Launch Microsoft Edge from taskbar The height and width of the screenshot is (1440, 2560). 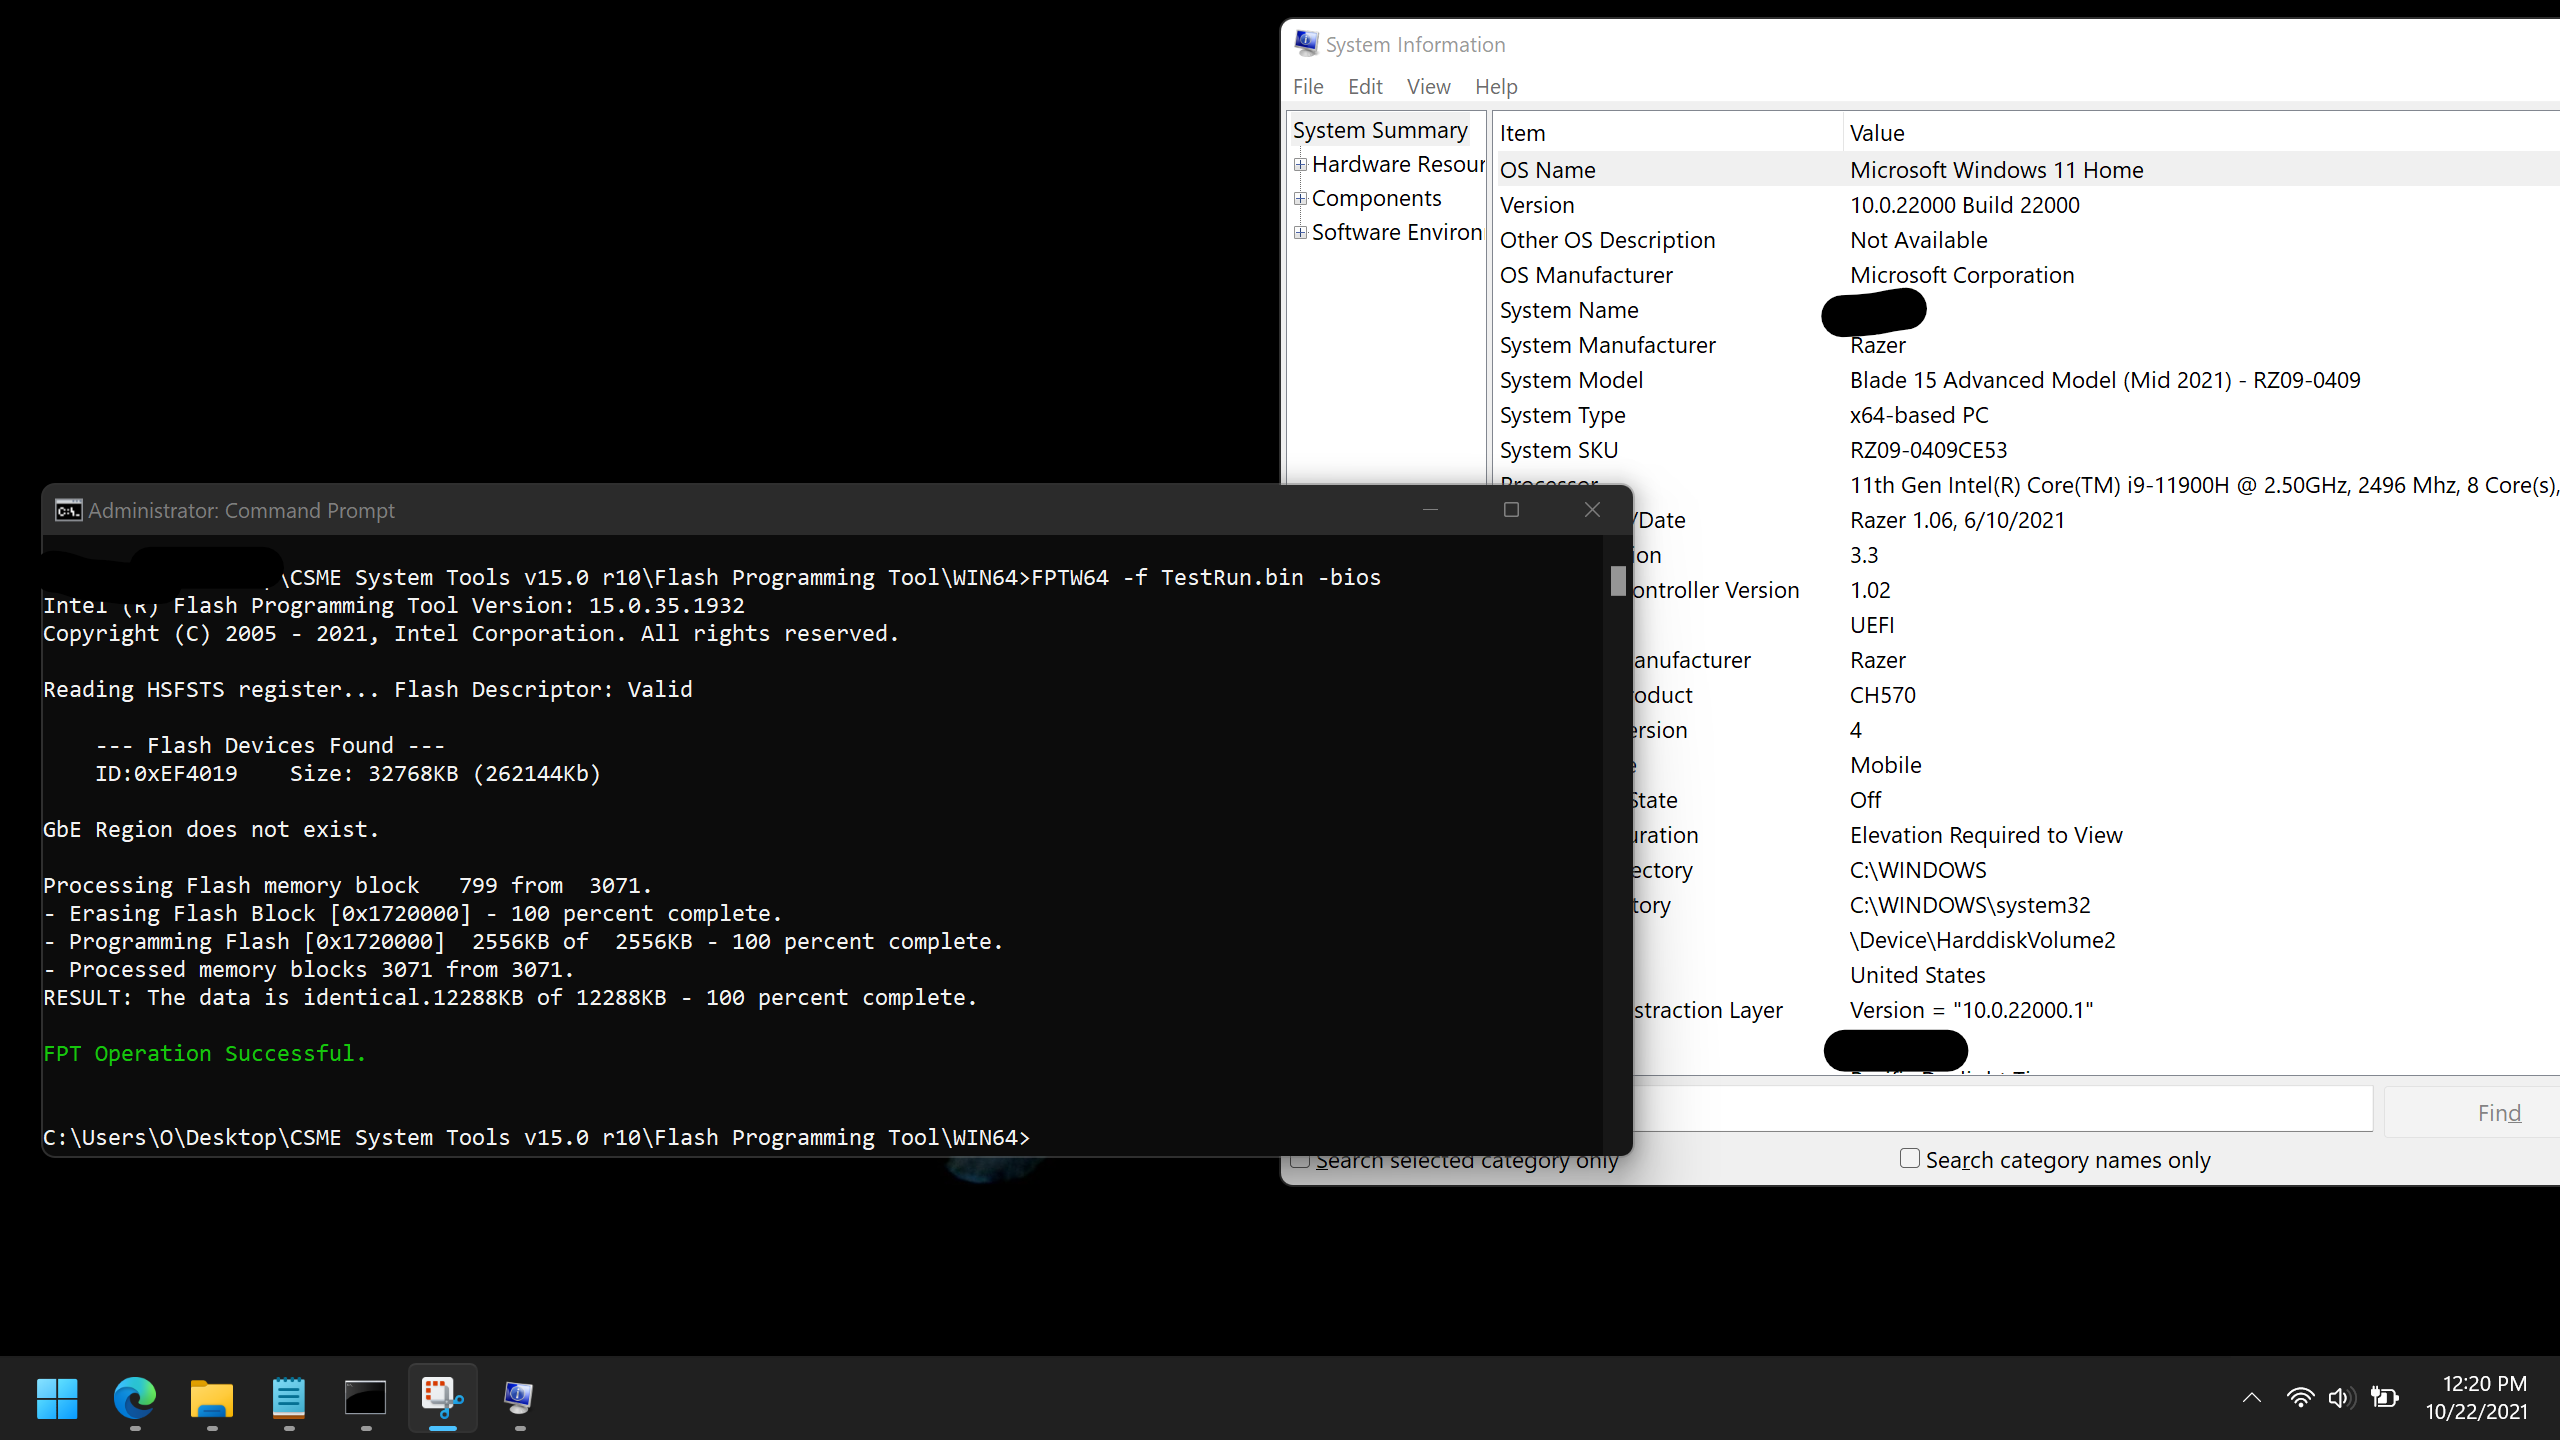(134, 1398)
